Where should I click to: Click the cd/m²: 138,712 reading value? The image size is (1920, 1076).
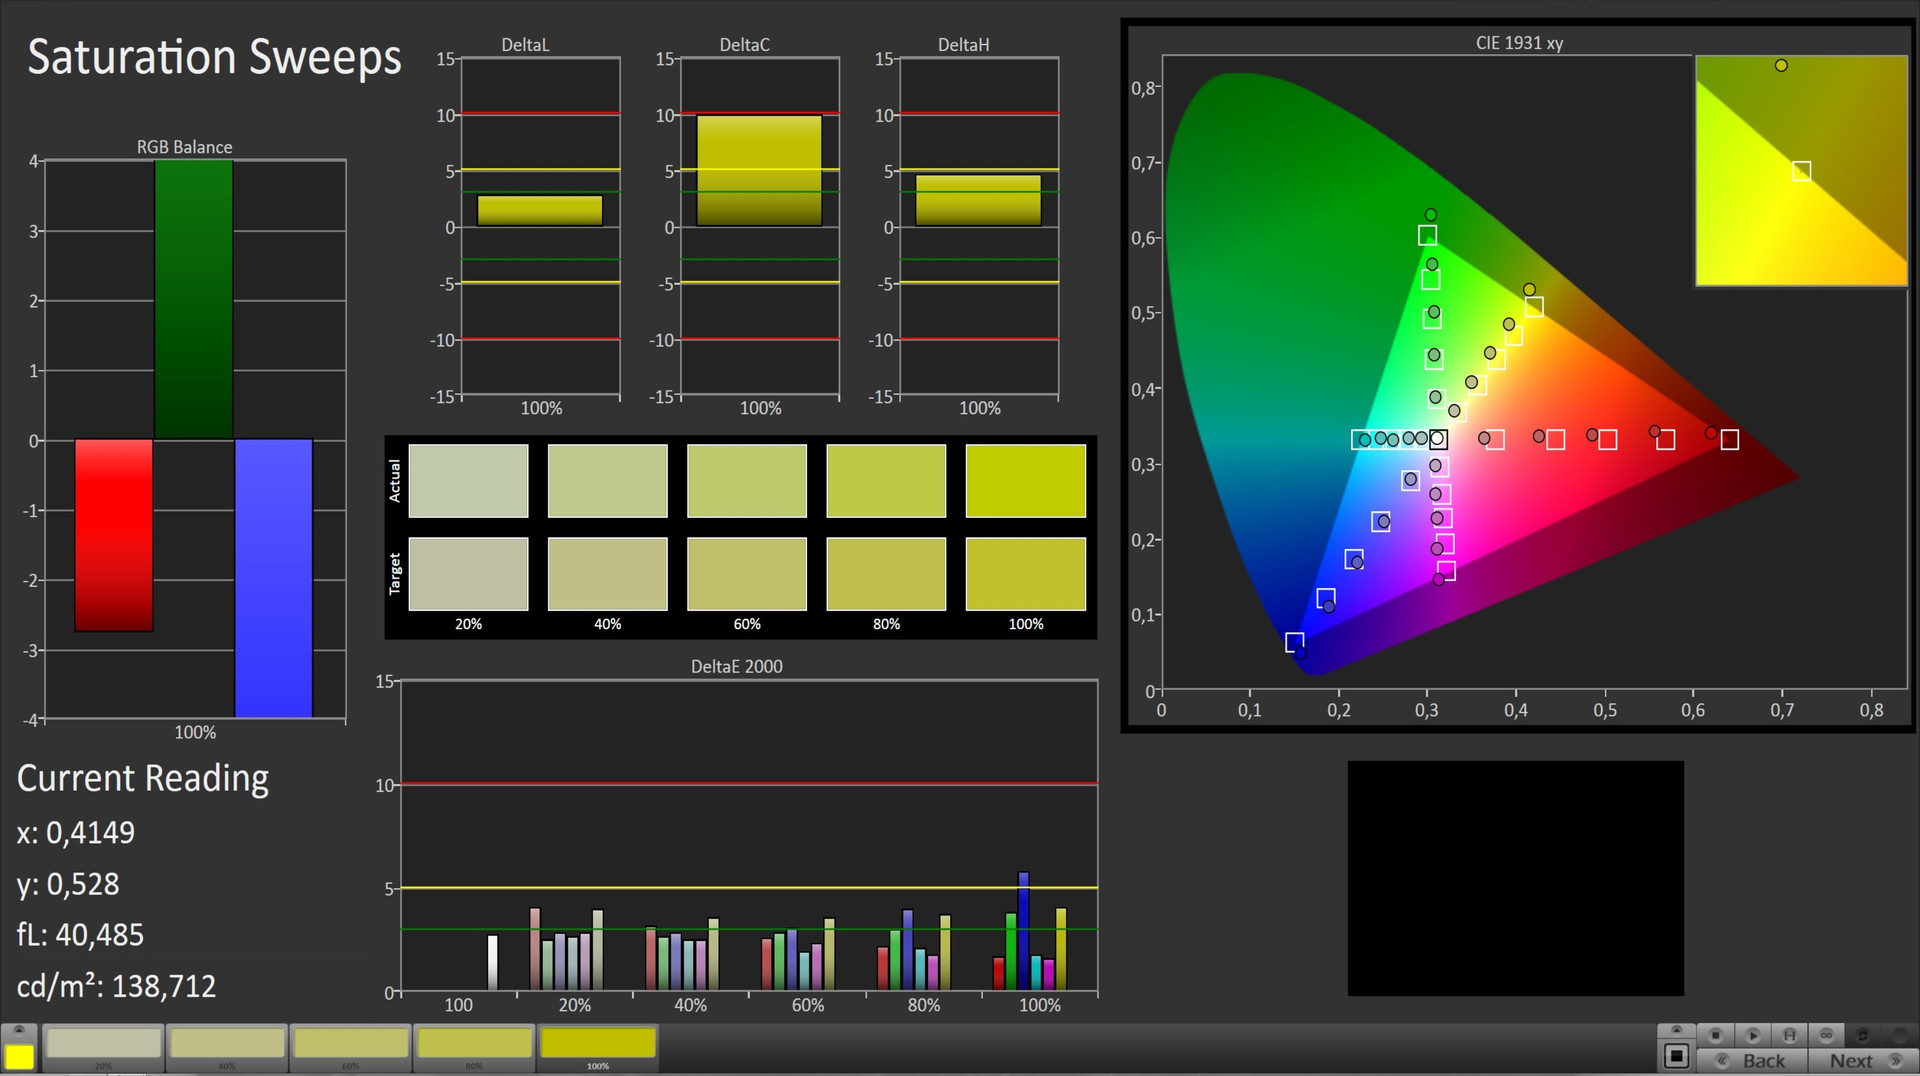[116, 987]
